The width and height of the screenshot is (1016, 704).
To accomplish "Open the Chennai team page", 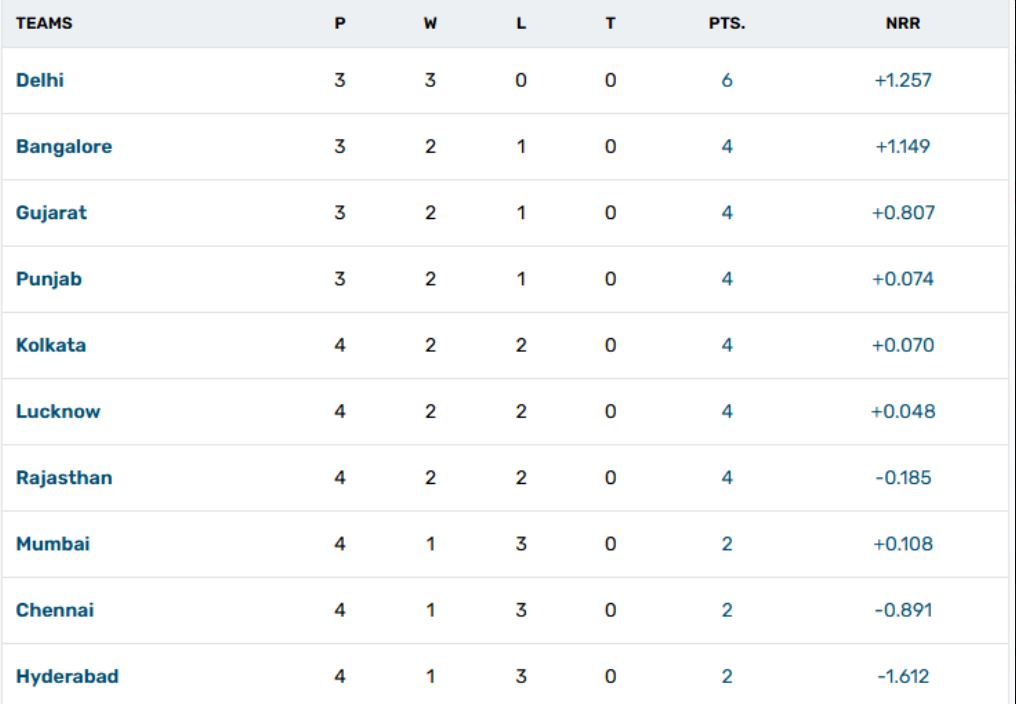I will tap(55, 611).
